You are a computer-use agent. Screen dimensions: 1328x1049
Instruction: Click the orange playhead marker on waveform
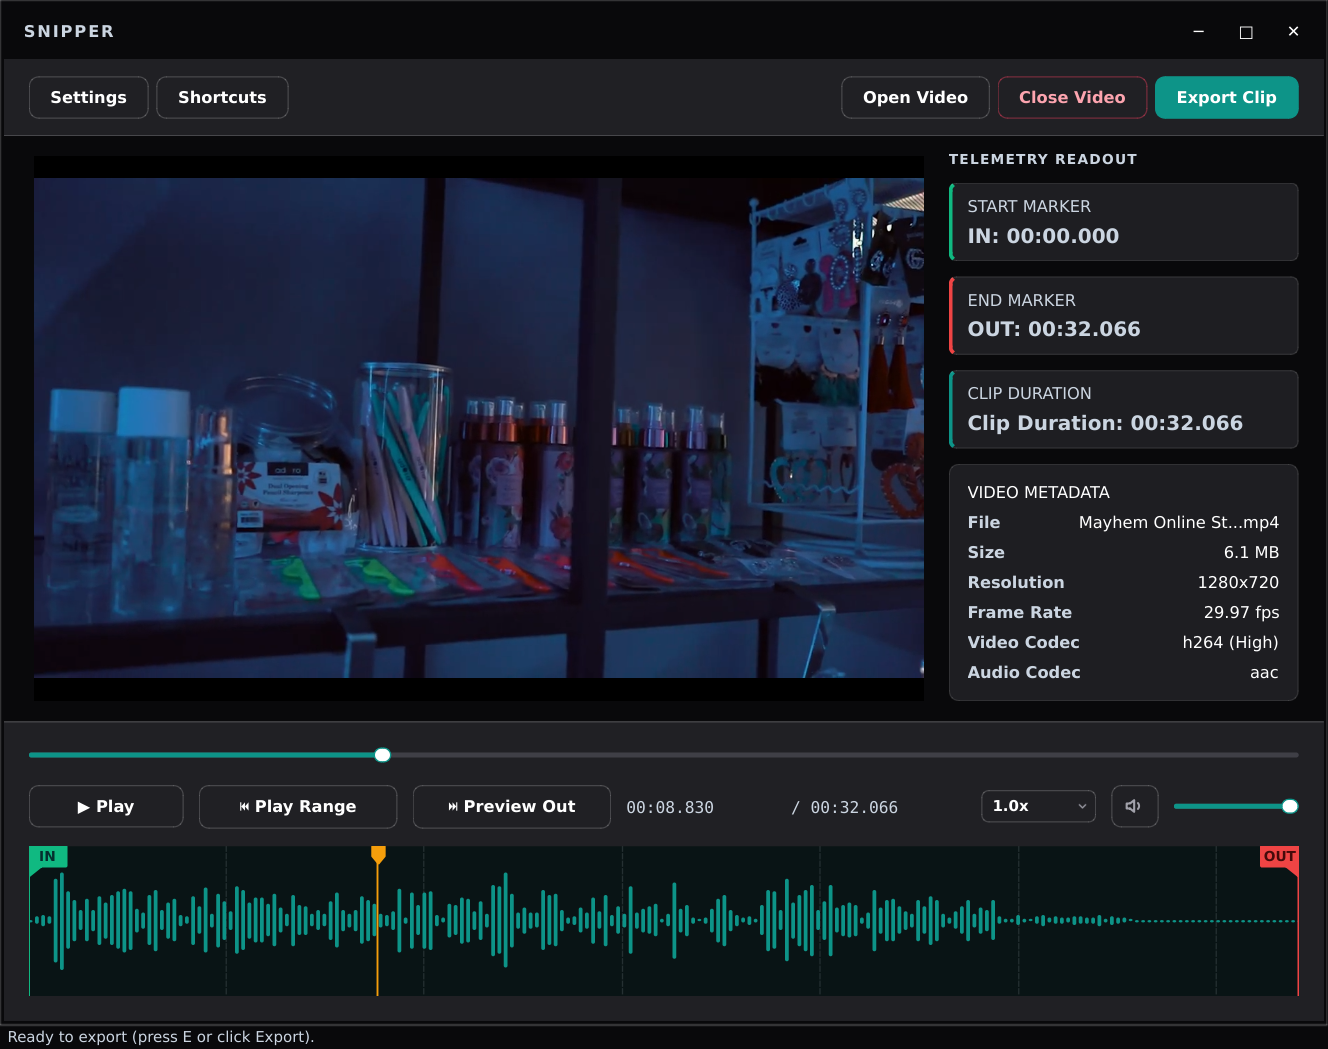tap(378, 854)
